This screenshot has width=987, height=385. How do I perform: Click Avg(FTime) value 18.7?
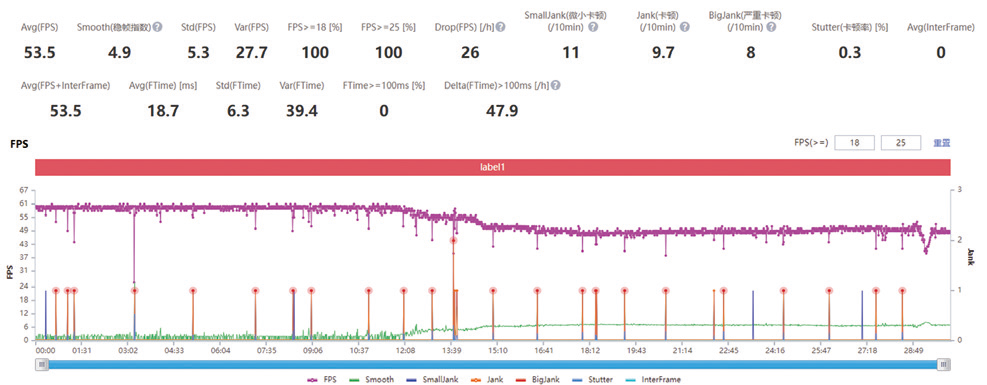pos(162,111)
